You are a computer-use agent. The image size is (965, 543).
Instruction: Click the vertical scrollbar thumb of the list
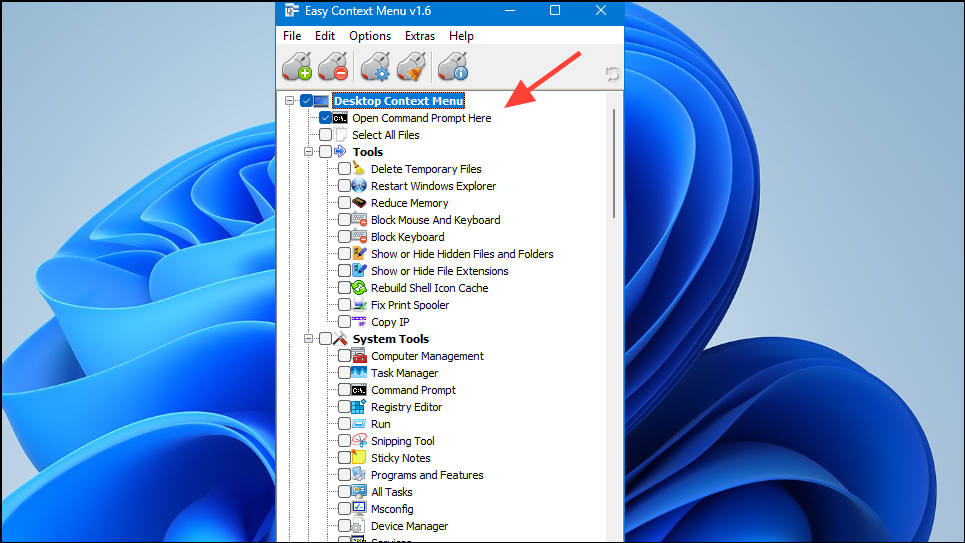click(x=614, y=163)
